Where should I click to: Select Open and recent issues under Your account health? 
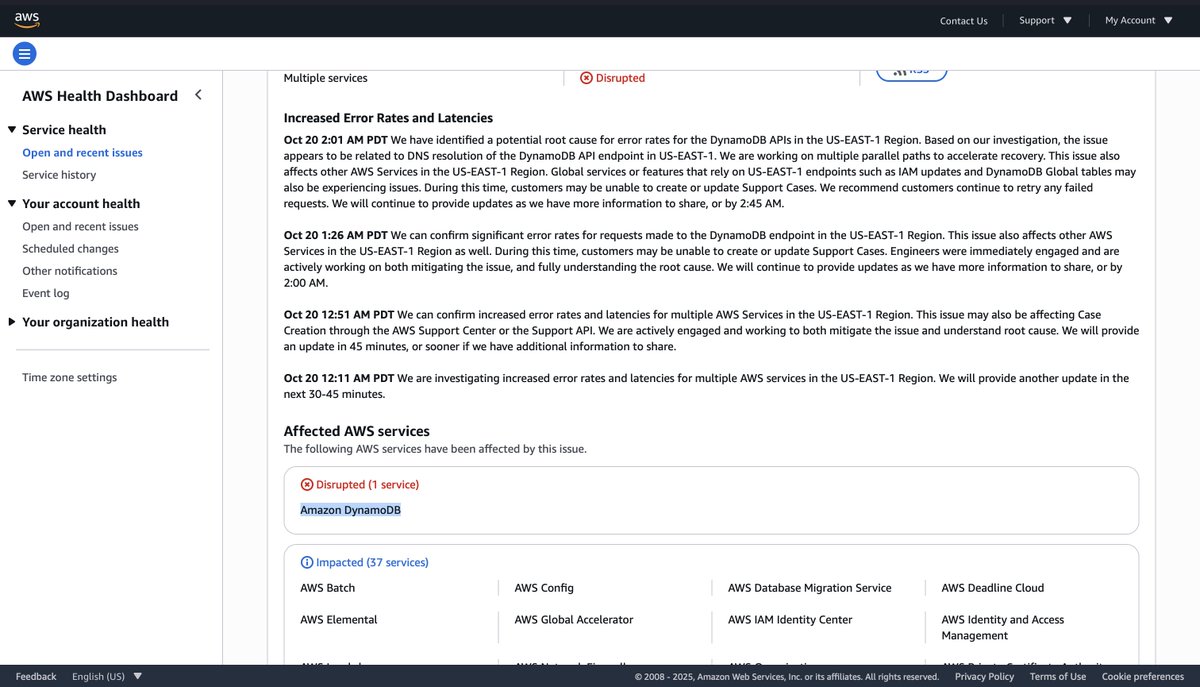80,227
